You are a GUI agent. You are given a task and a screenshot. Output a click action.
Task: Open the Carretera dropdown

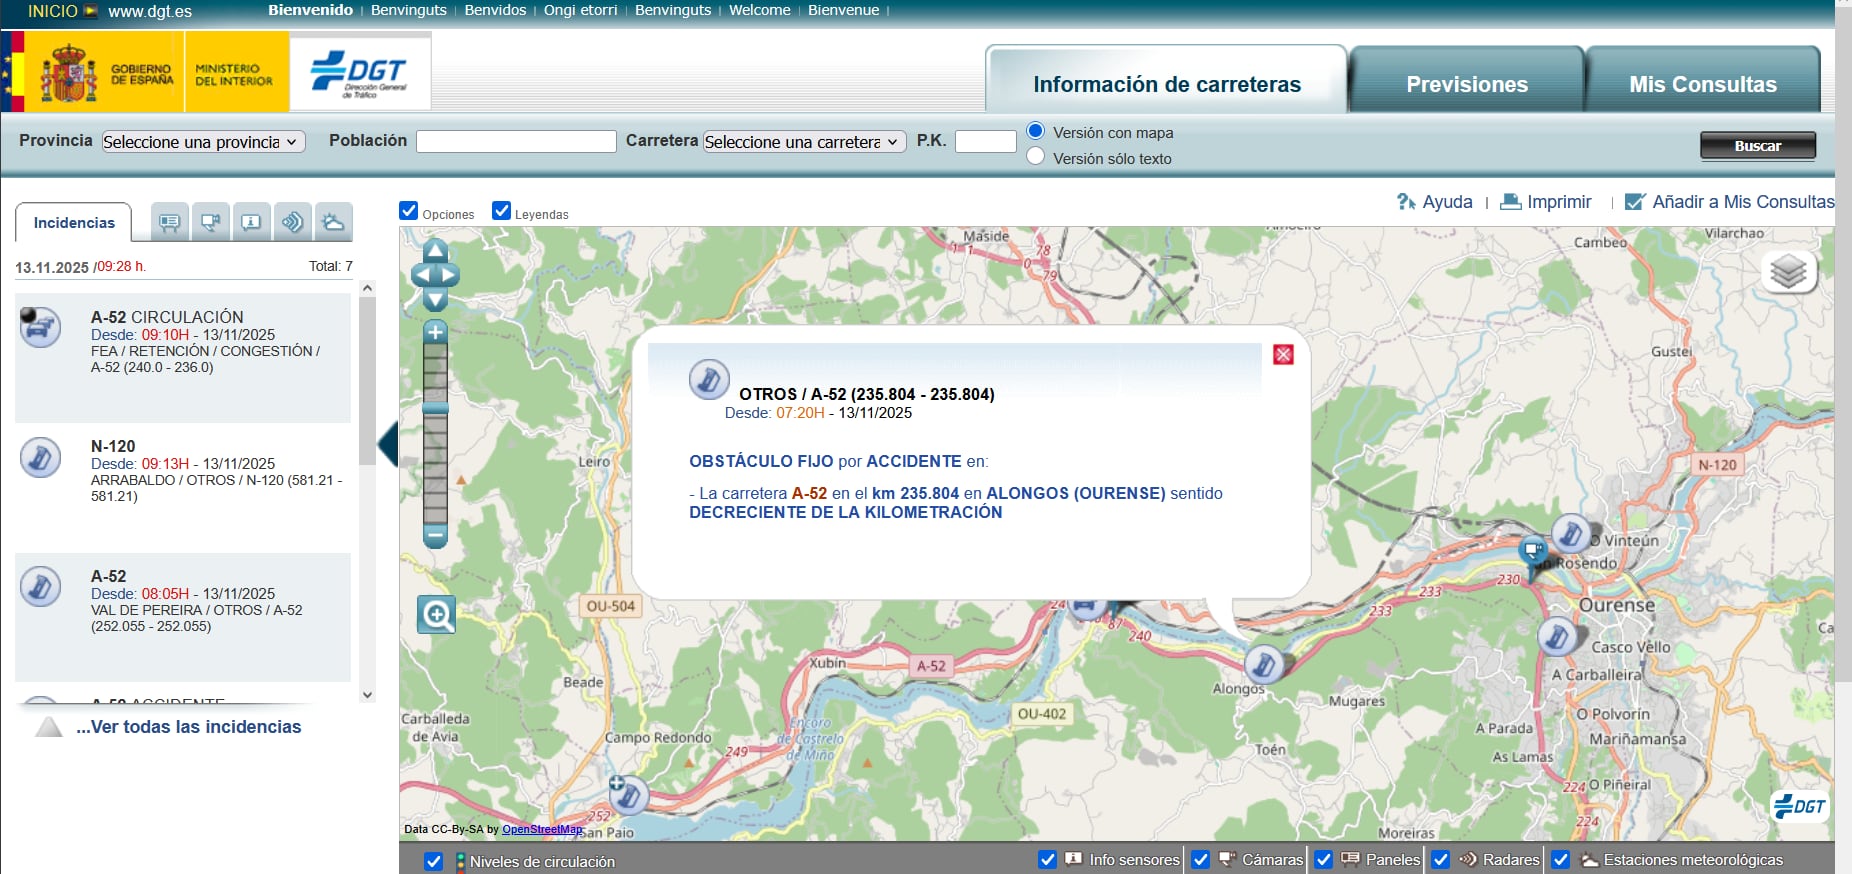point(804,142)
